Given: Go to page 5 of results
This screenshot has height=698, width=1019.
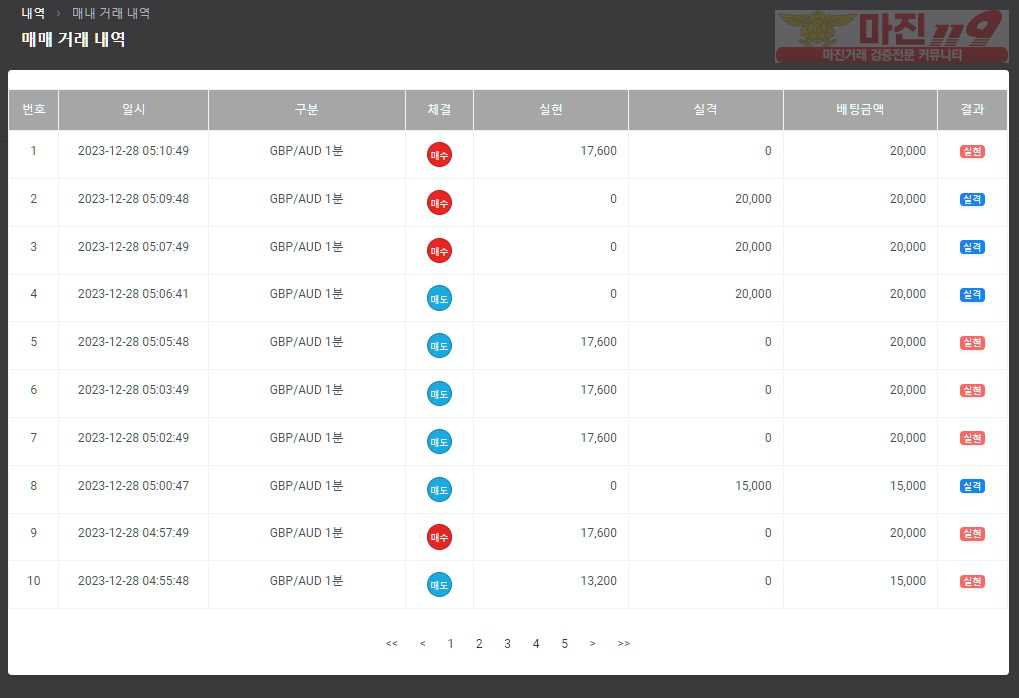Looking at the screenshot, I should (x=565, y=643).
